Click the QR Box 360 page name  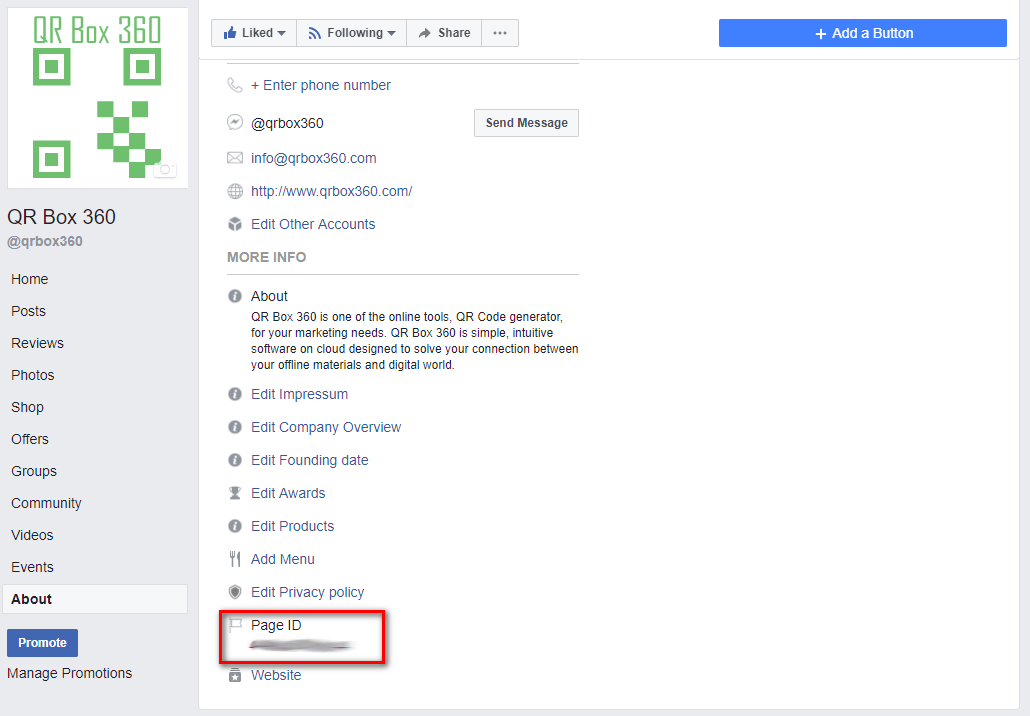point(61,217)
